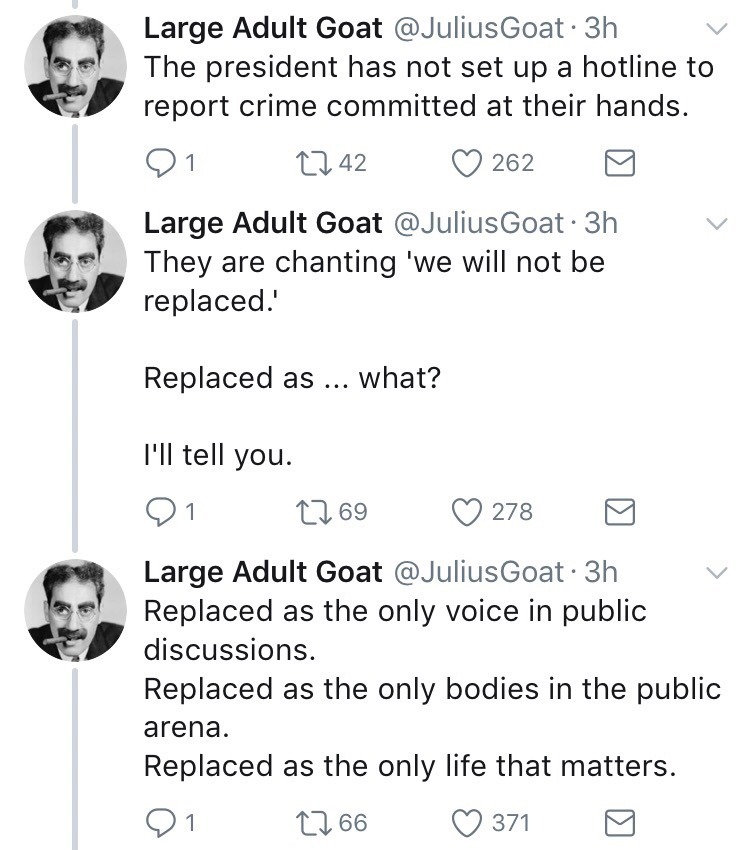
Task: Like the tweet with 371 likes
Action: pyautogui.click(x=468, y=823)
